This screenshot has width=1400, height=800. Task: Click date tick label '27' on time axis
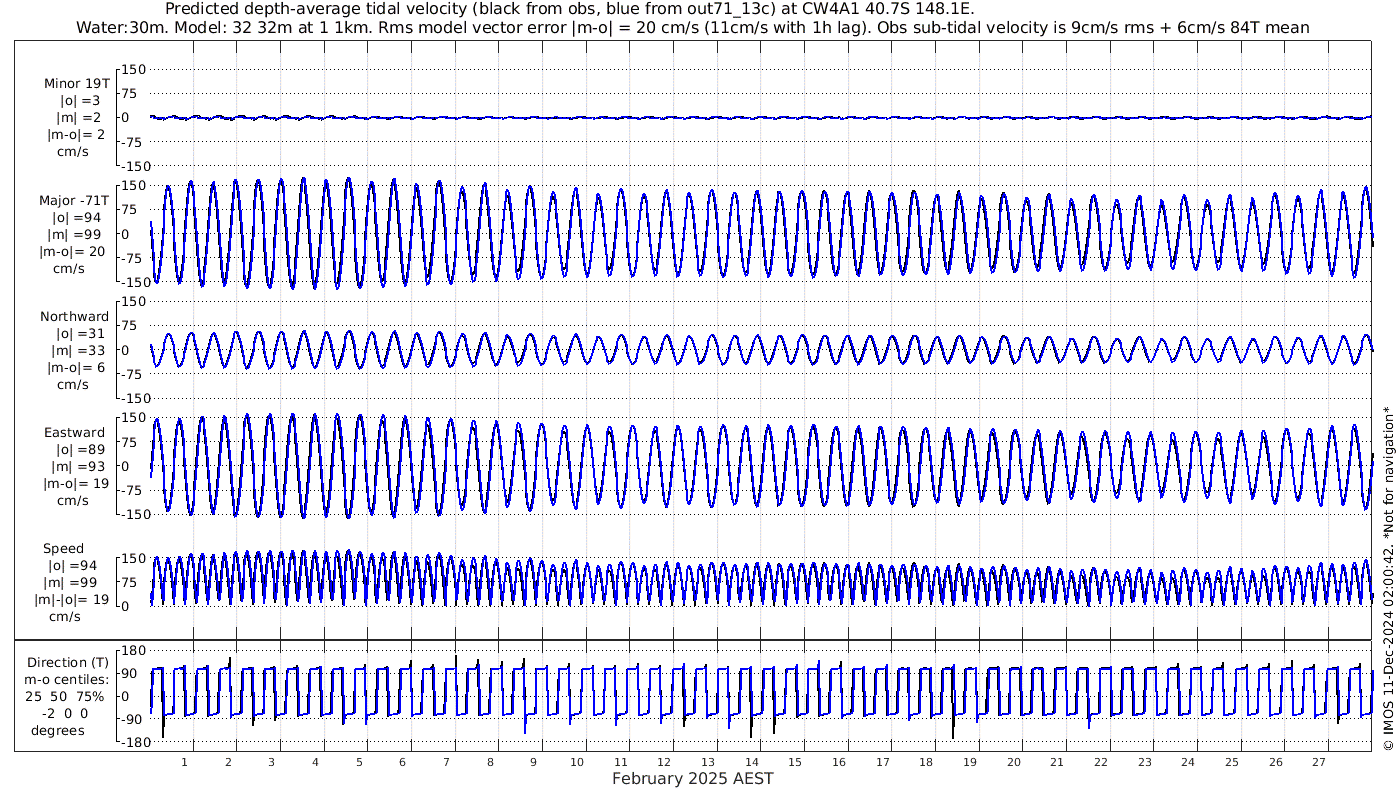[x=1319, y=762]
